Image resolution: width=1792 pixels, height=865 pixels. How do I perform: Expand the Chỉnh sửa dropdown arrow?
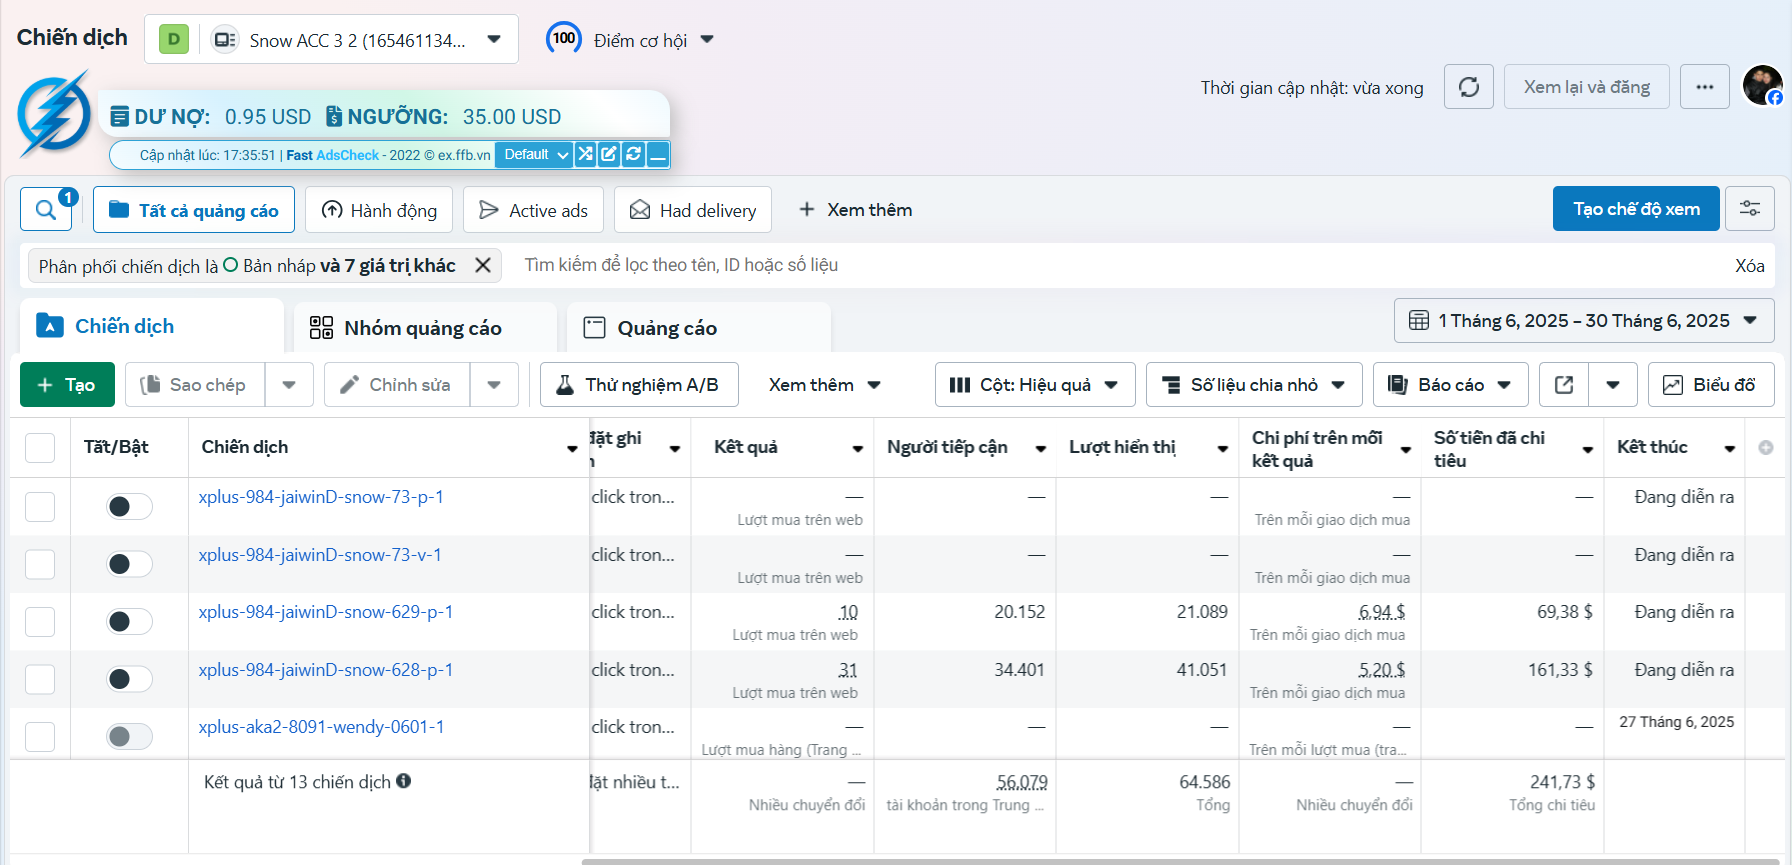pos(494,385)
